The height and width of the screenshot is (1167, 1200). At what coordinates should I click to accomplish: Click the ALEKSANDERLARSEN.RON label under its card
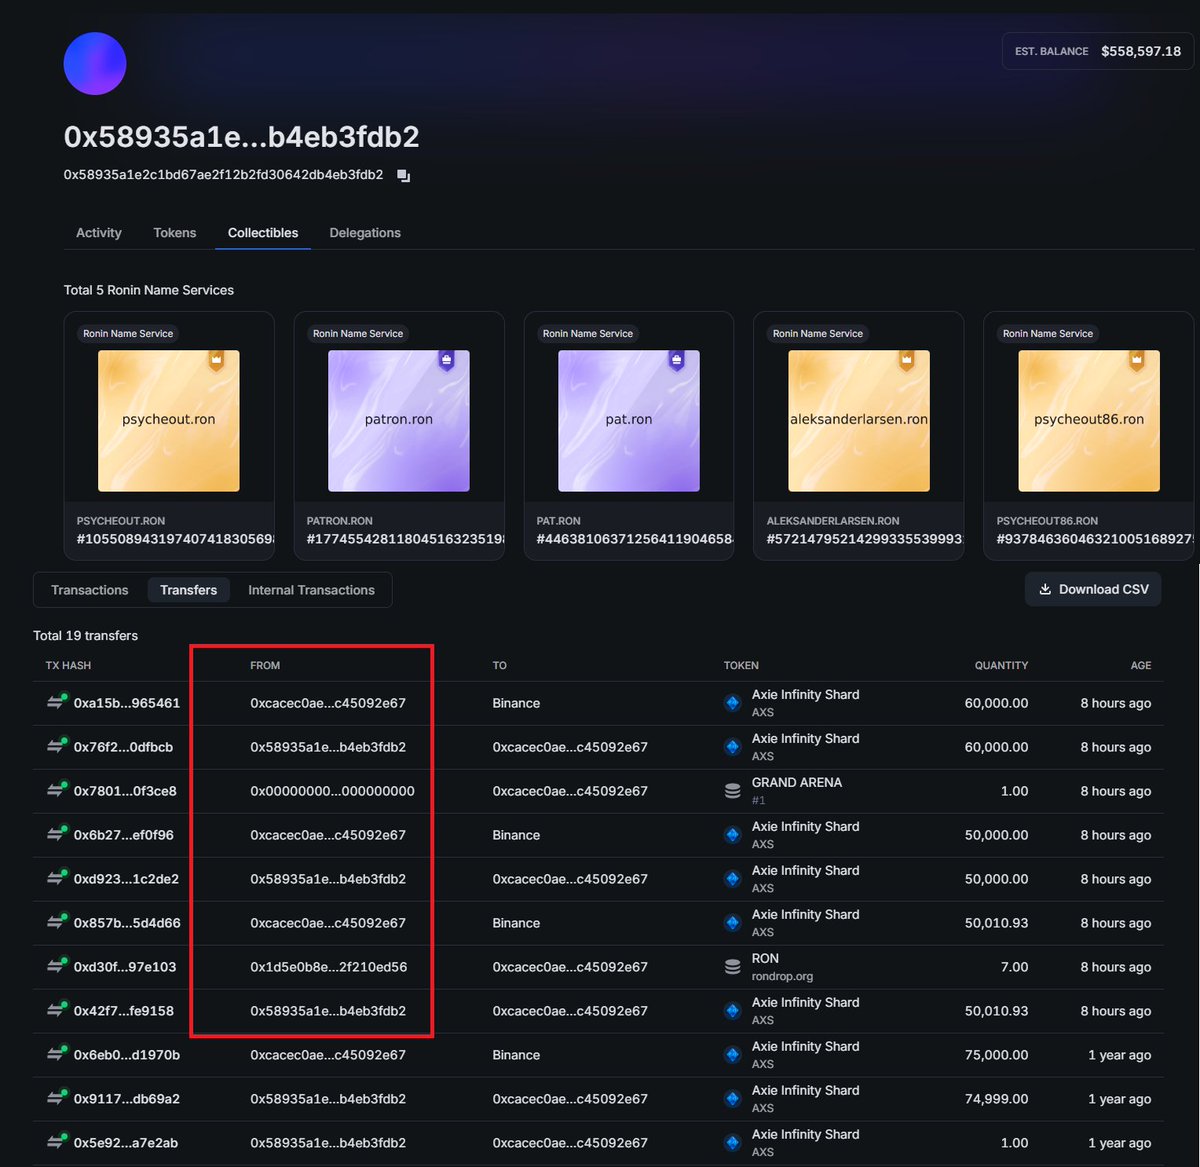[x=833, y=521]
